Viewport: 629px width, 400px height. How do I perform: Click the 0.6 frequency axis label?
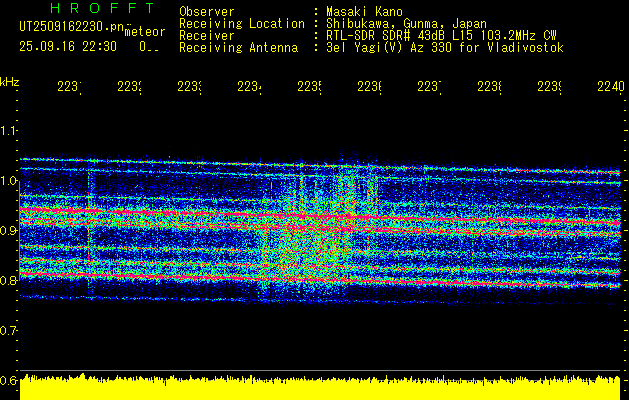8,380
